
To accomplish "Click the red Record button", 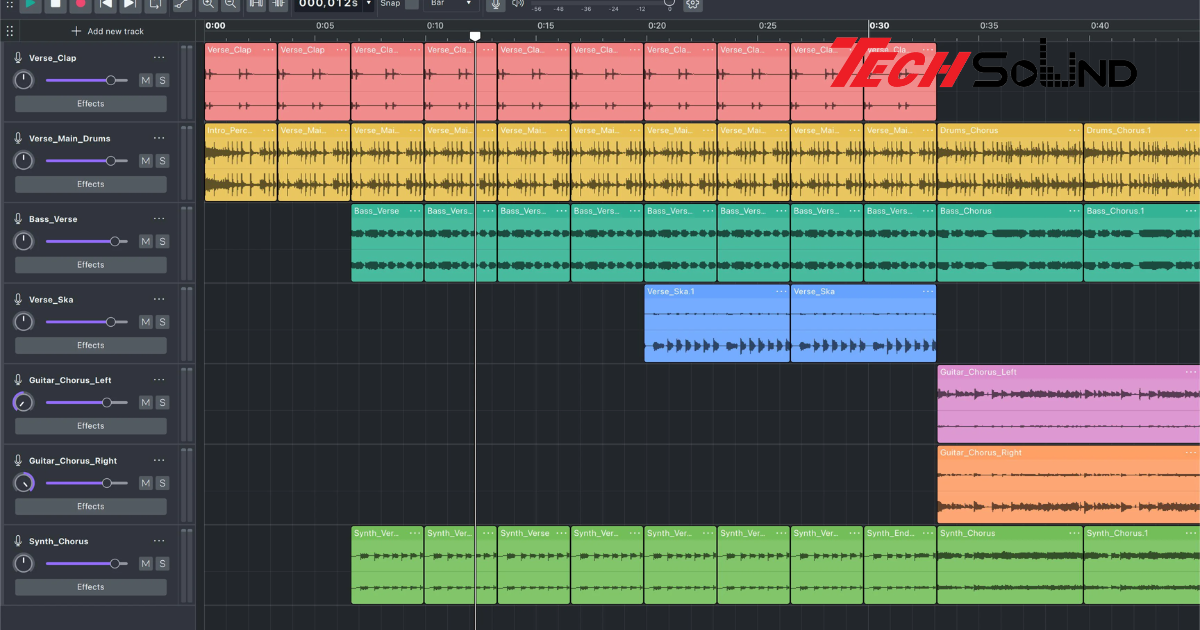I will coord(81,4).
